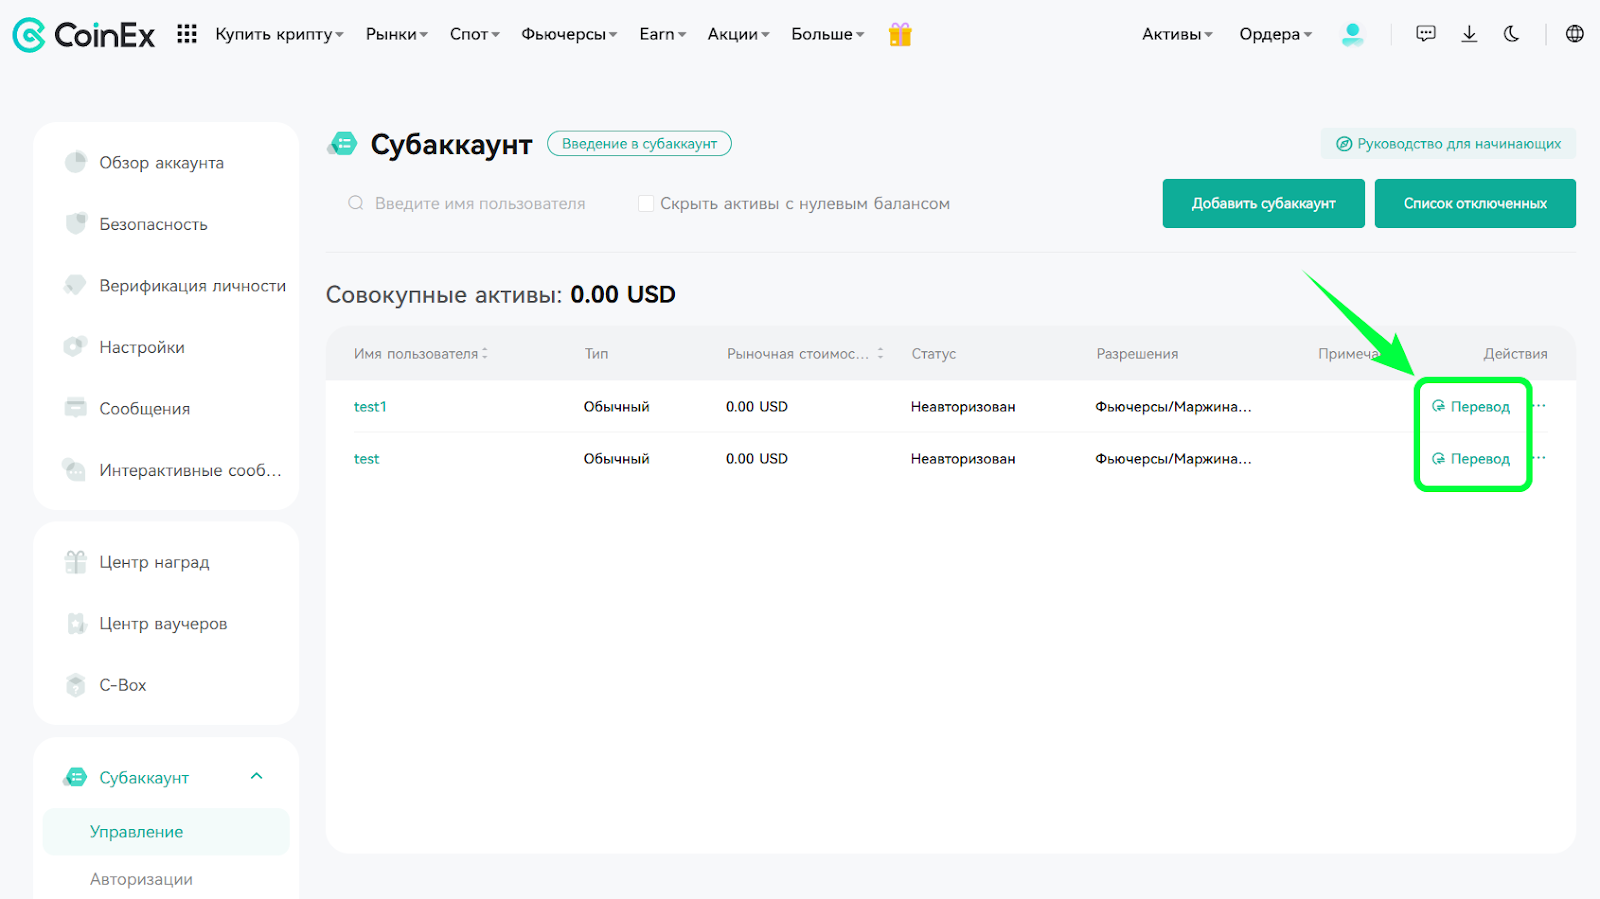Open the Earn menu
Viewport: 1600px width, 899px height.
point(663,34)
